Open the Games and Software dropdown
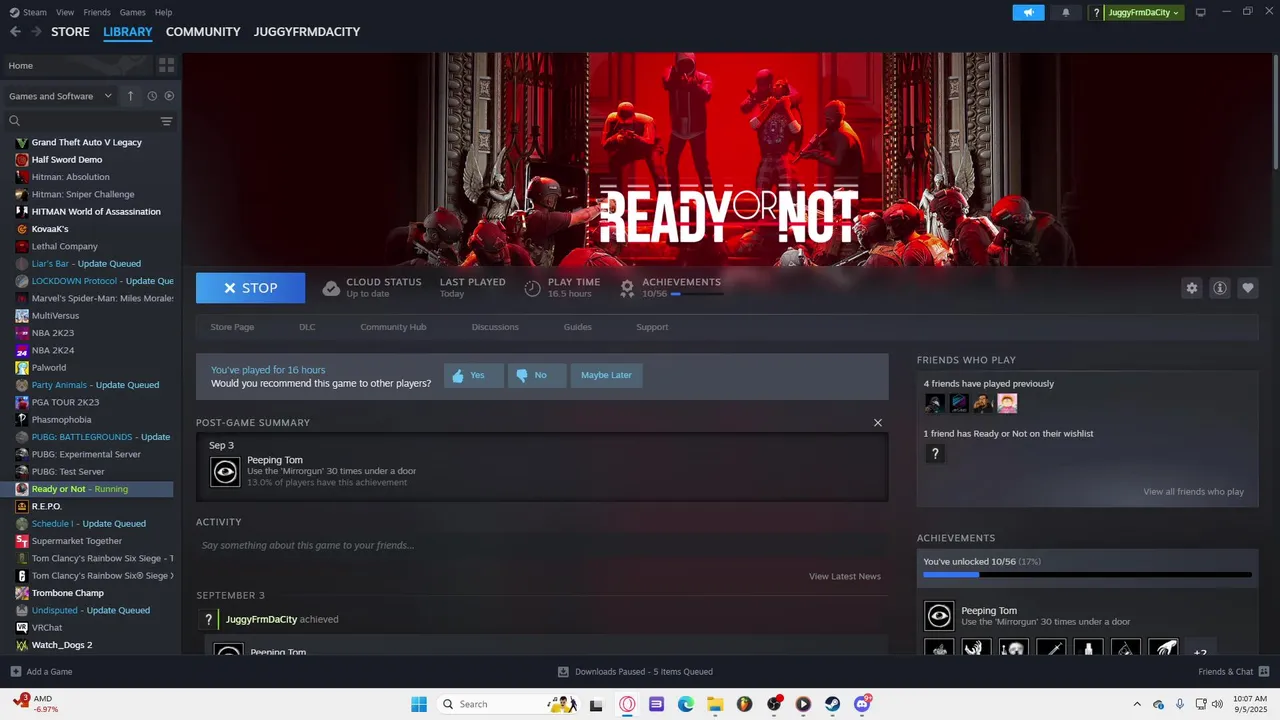This screenshot has width=1280, height=720. tap(60, 96)
